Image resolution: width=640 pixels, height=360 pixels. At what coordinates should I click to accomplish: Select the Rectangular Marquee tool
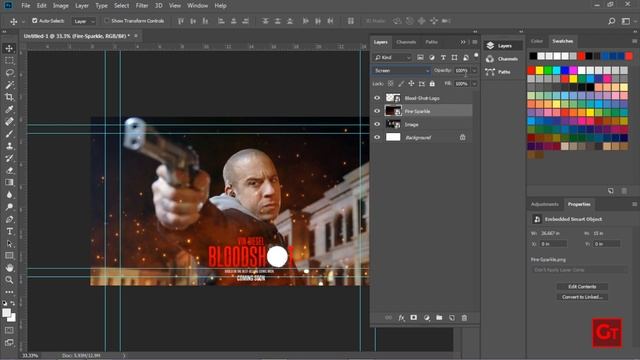click(x=9, y=60)
